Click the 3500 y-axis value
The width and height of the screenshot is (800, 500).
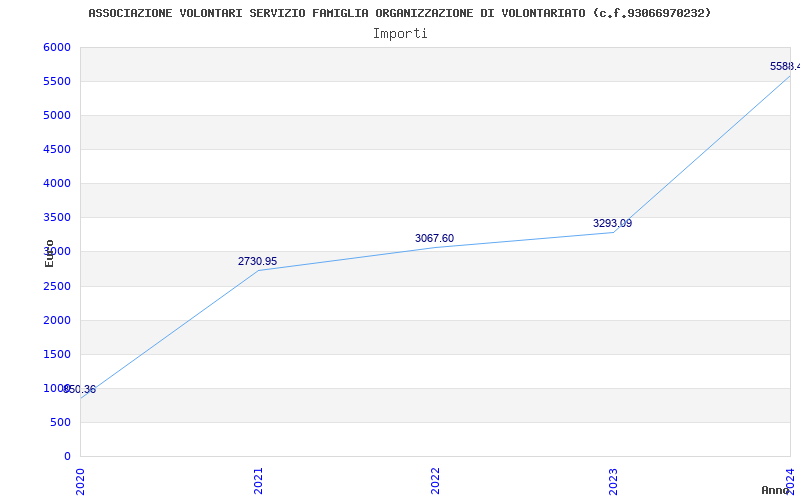57,218
